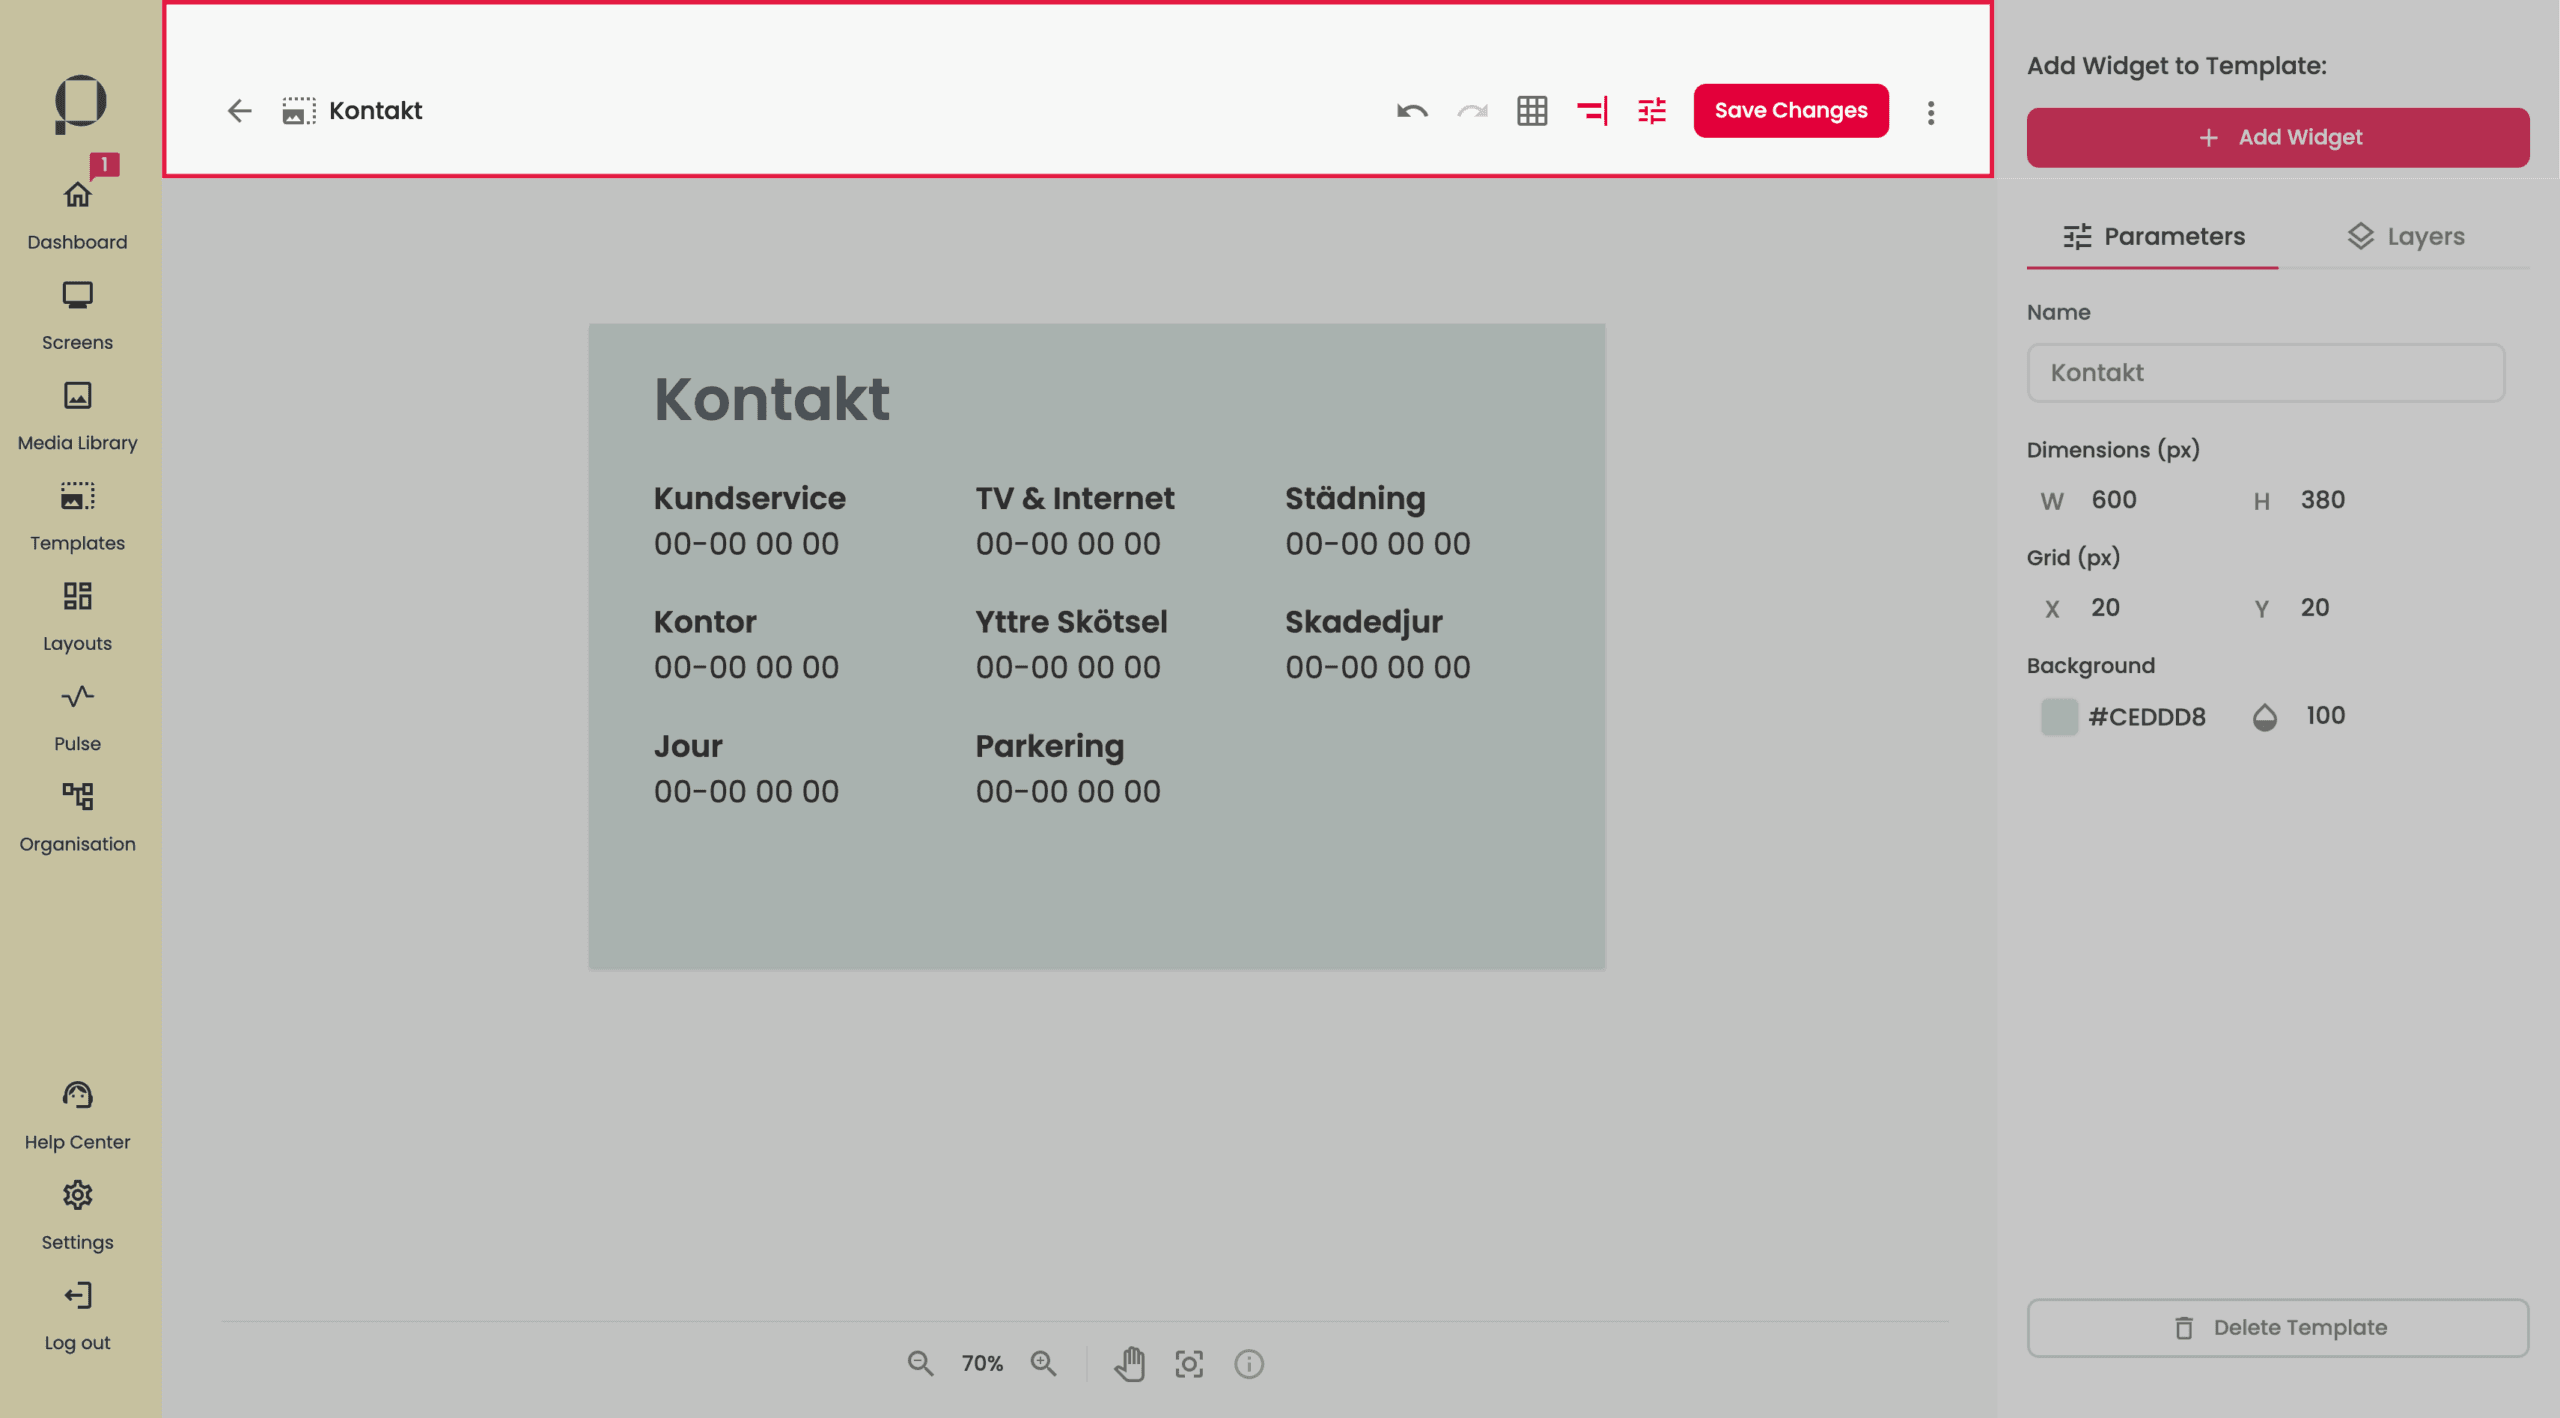Screen dimensions: 2560x1418
Task: Save Changes to the template
Action: (x=1791, y=110)
